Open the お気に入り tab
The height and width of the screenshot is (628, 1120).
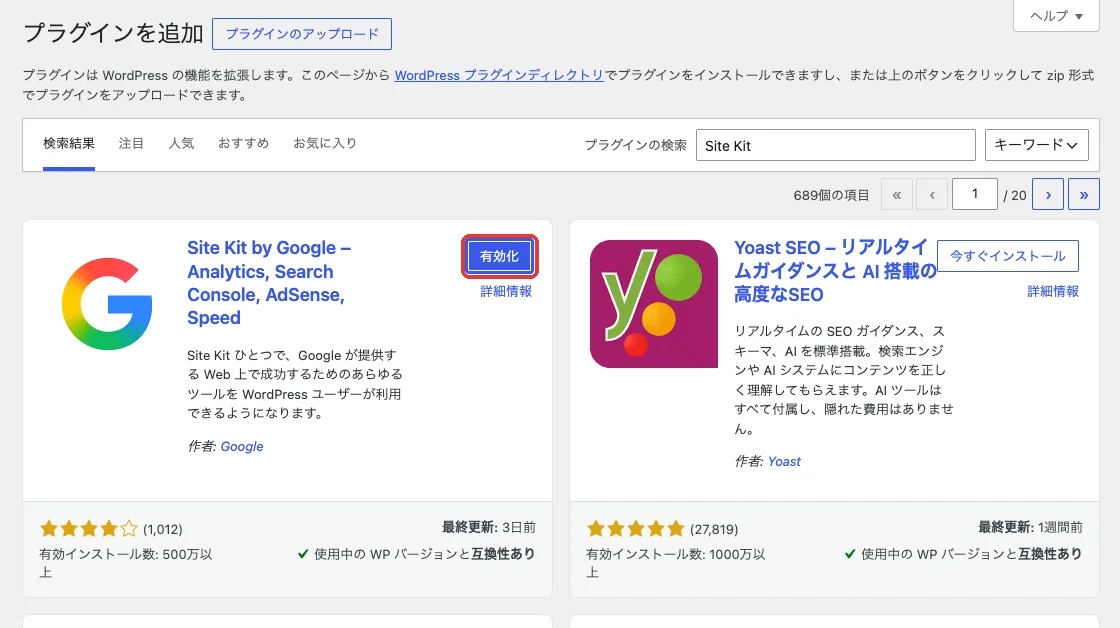pos(325,144)
